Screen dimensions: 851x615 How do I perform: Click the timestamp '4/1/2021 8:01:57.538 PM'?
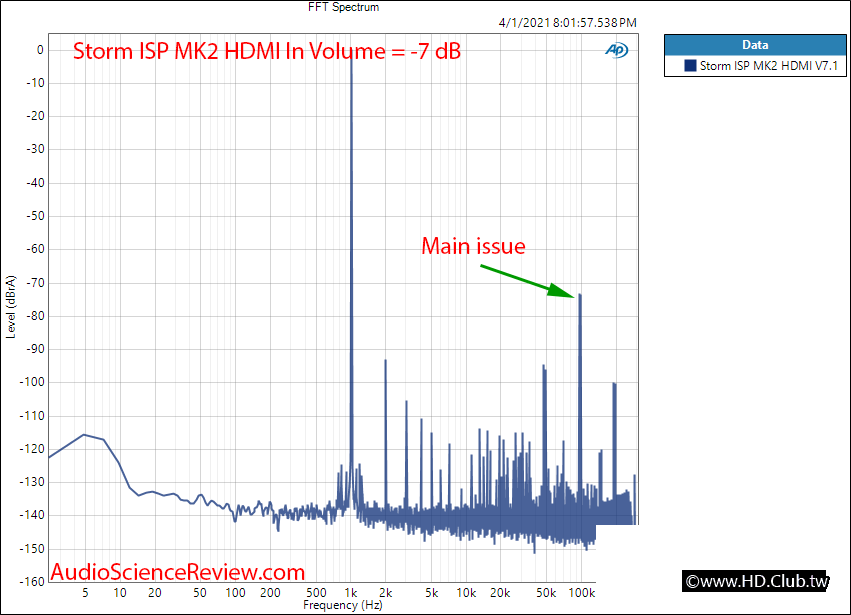click(x=567, y=23)
